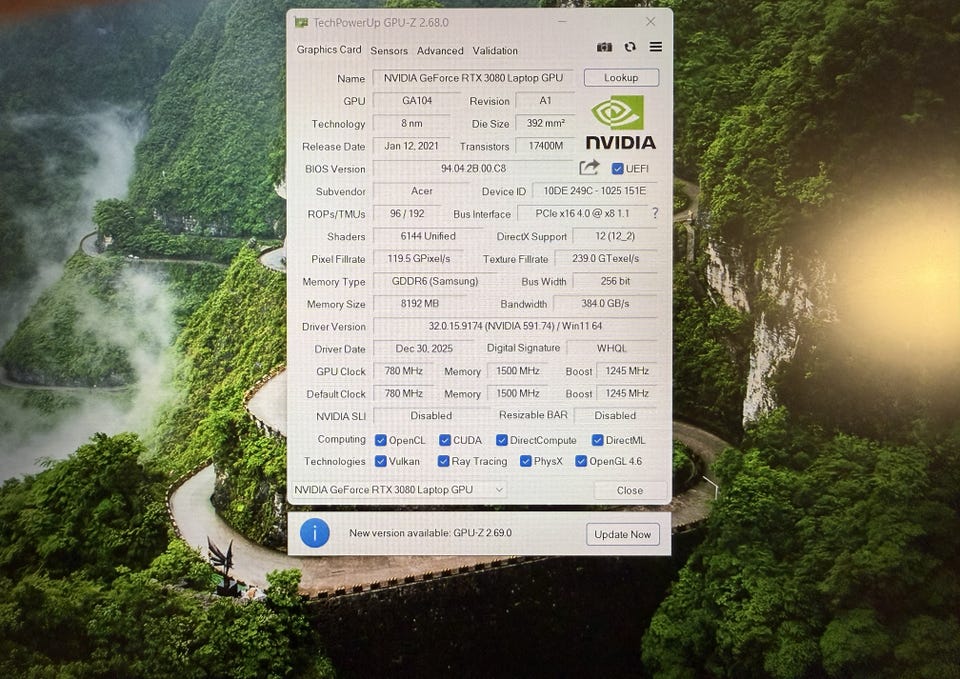Click the Default Clock 780 MHz value
The image size is (960, 679).
(x=403, y=394)
